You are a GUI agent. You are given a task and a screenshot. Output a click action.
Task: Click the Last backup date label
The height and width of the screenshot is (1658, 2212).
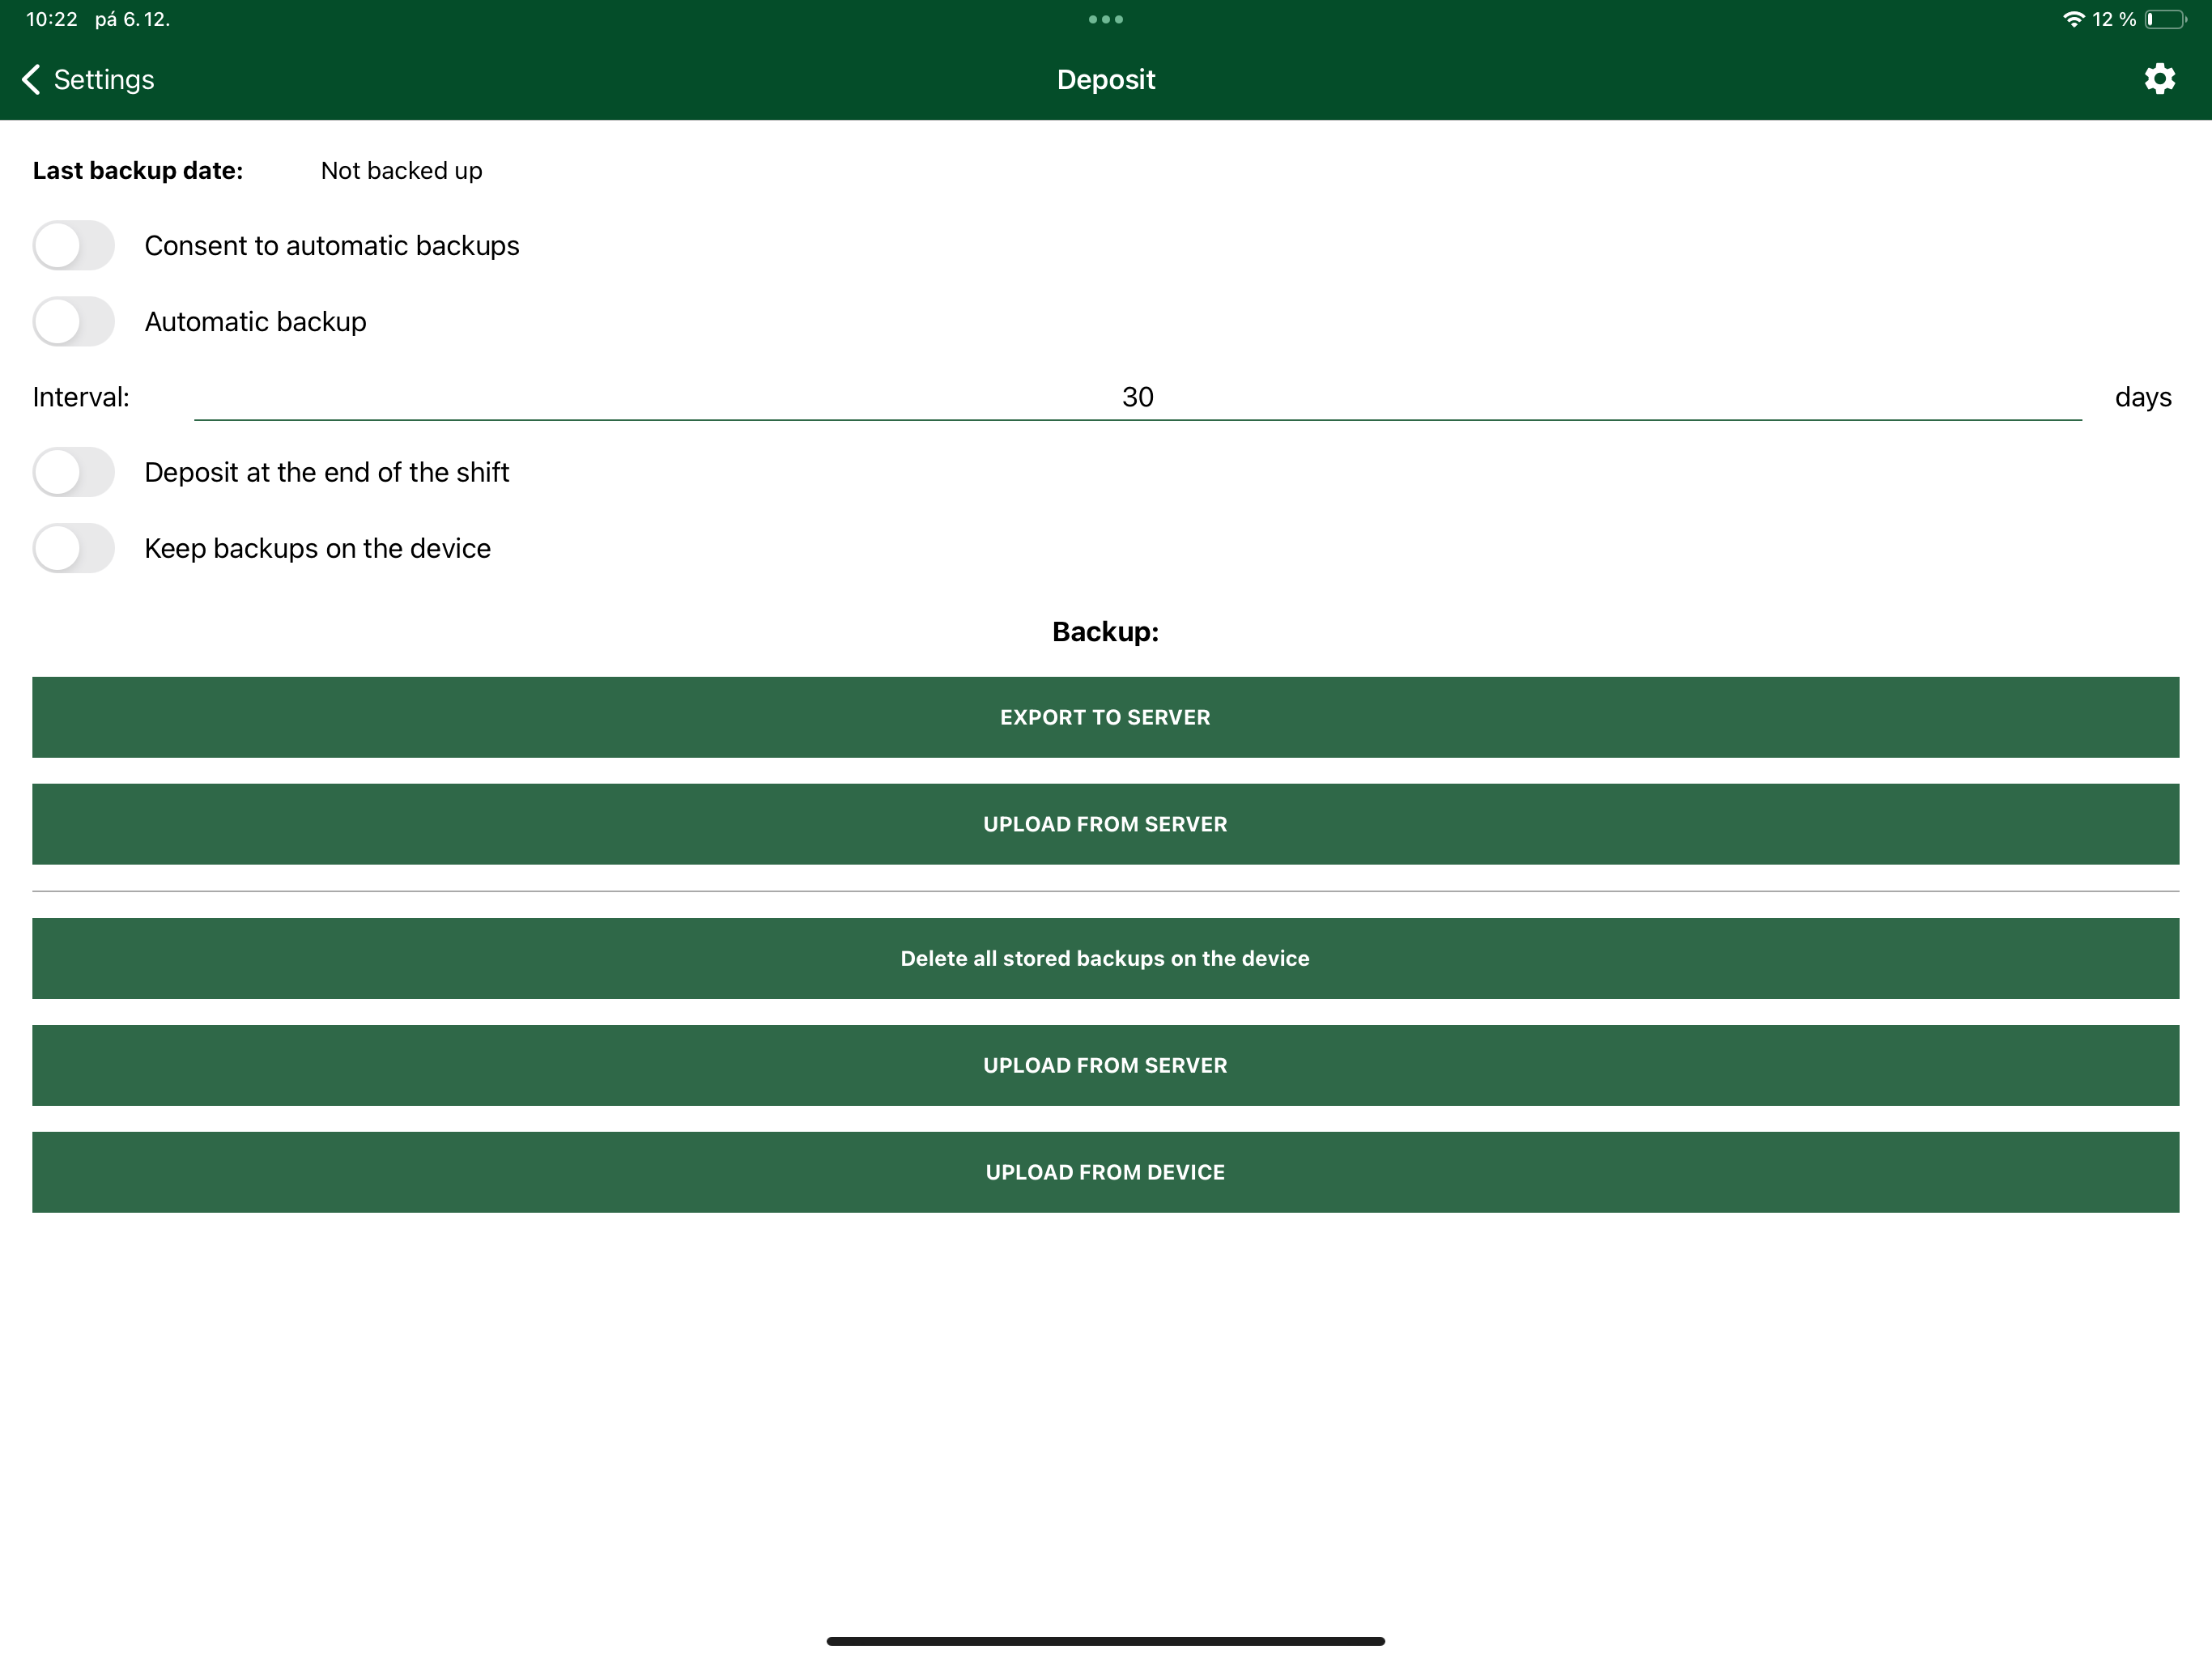pos(137,170)
